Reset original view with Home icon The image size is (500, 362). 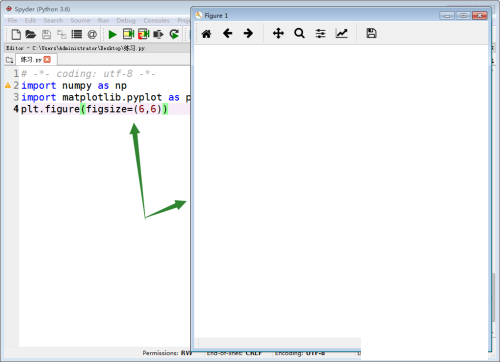(x=206, y=33)
